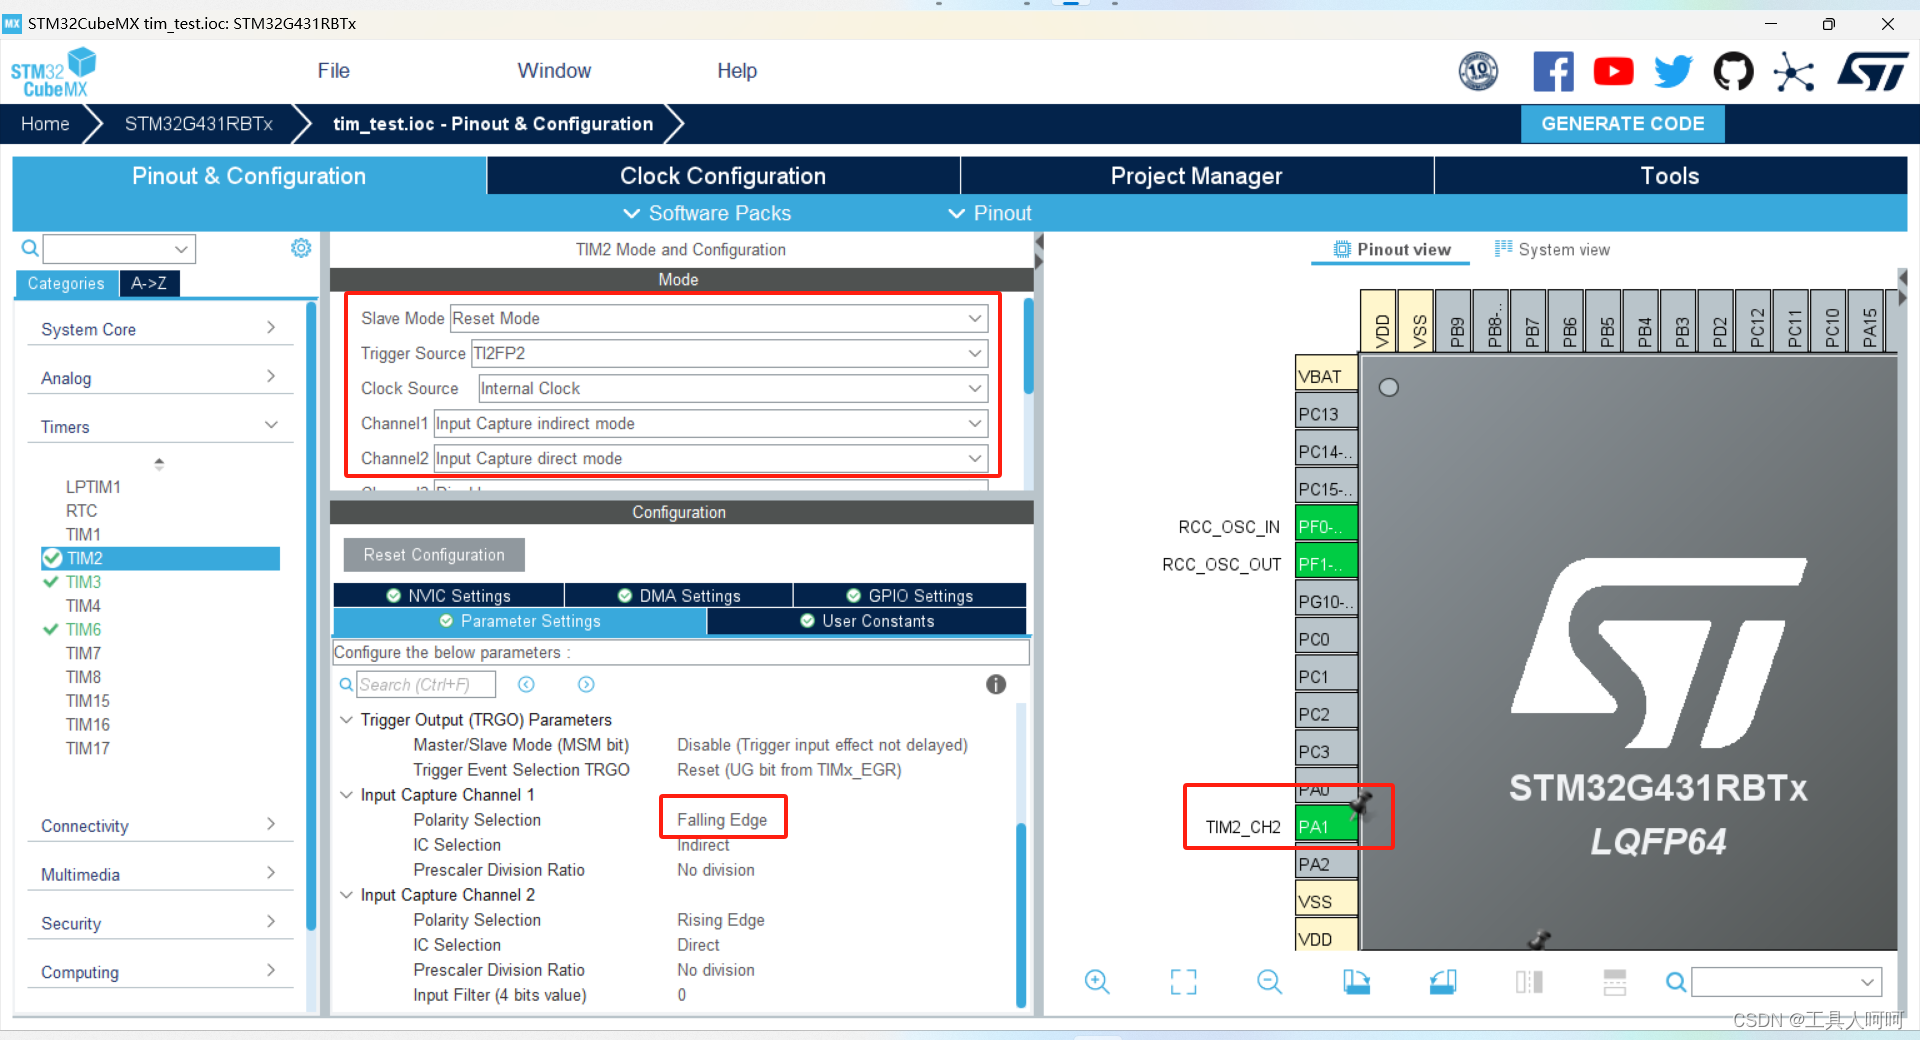
Task: Switch to System view
Action: [x=1552, y=249]
